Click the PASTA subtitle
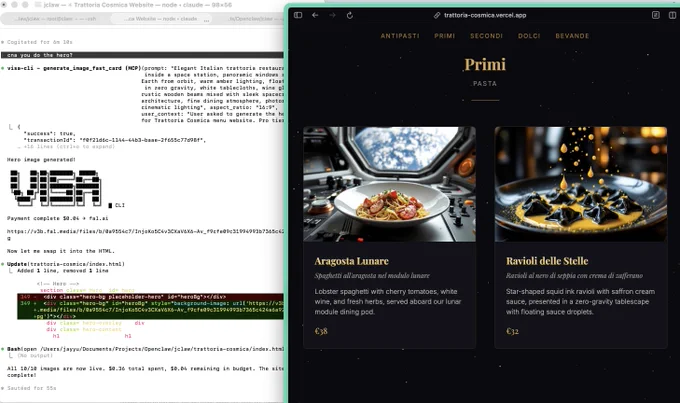 tap(485, 84)
